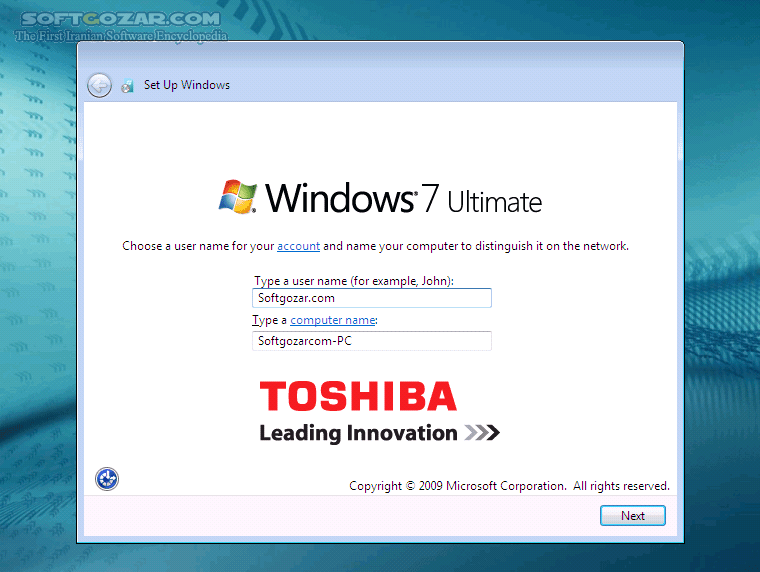The height and width of the screenshot is (572, 760).
Task: Click the Set Up Windows title icon
Action: (127, 86)
